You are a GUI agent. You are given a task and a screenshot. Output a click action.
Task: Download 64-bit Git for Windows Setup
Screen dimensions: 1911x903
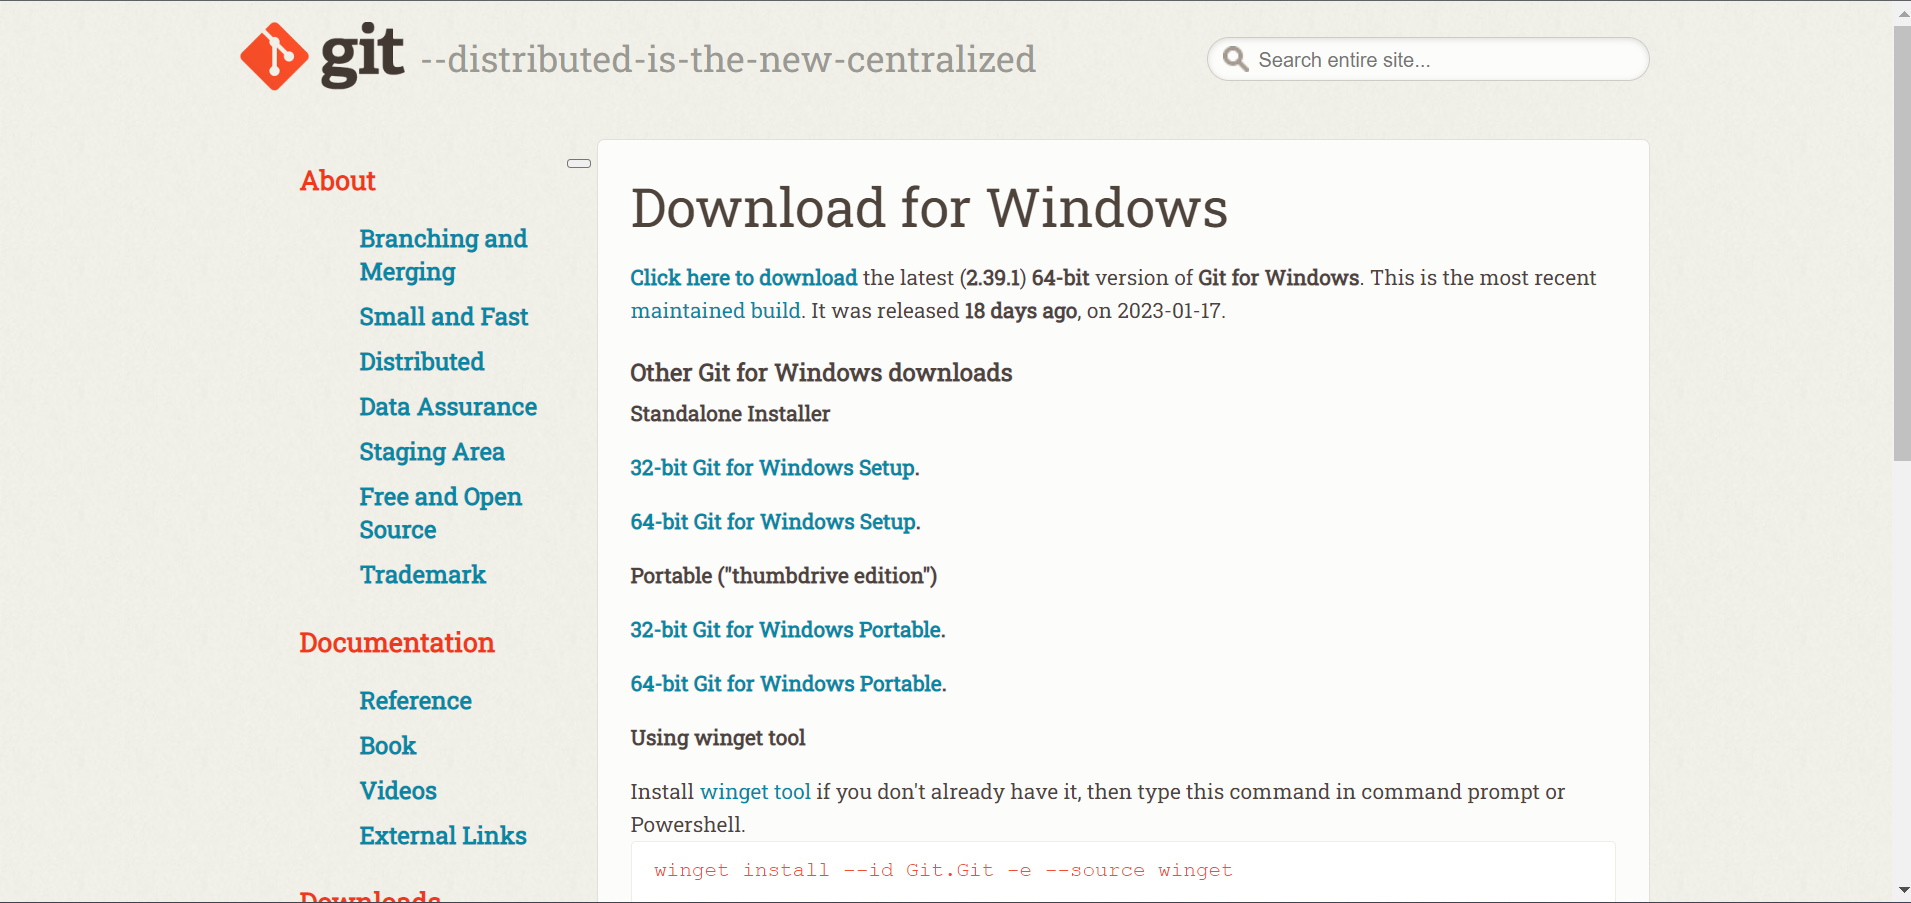point(773,522)
